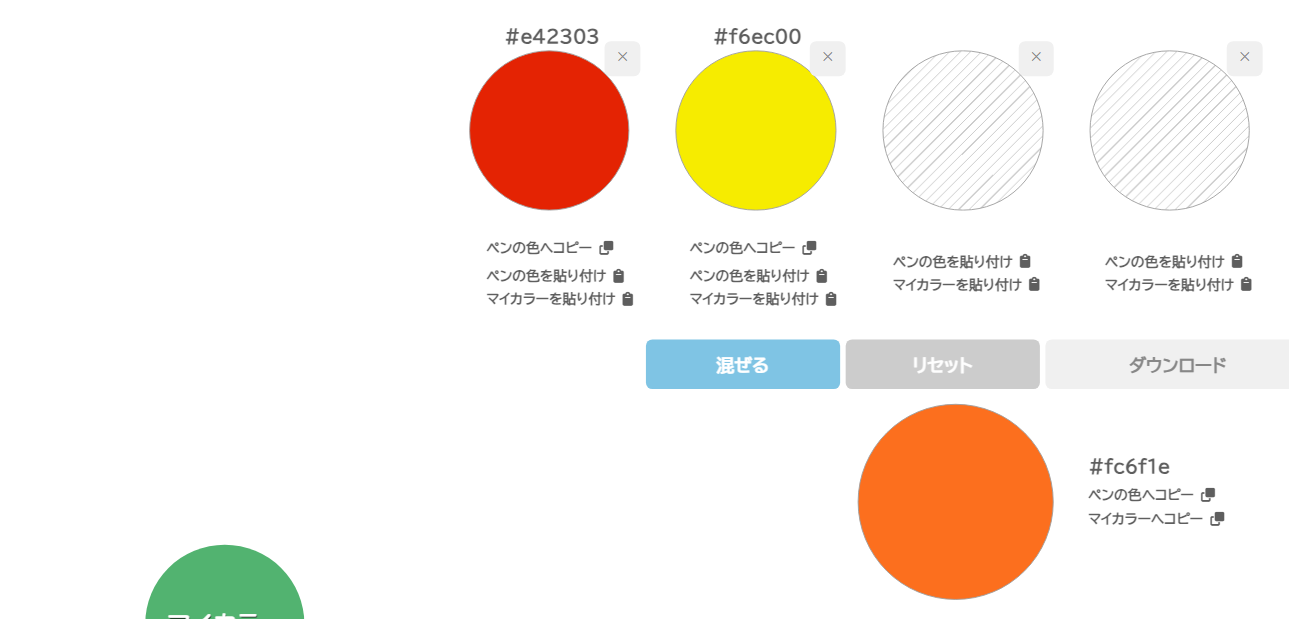This screenshot has width=1289, height=619.
Task: Click paste my color icon under fourth circle
Action: pos(1245,284)
